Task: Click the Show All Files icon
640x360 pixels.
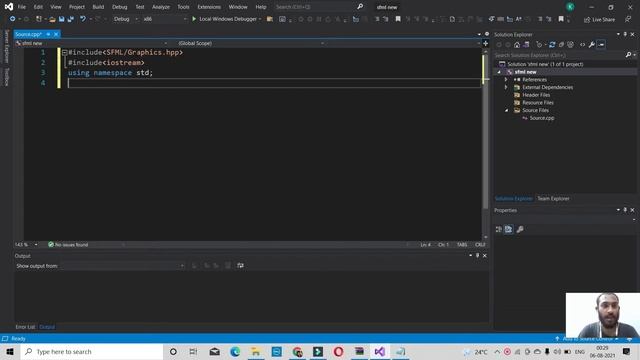Action: coord(571,45)
